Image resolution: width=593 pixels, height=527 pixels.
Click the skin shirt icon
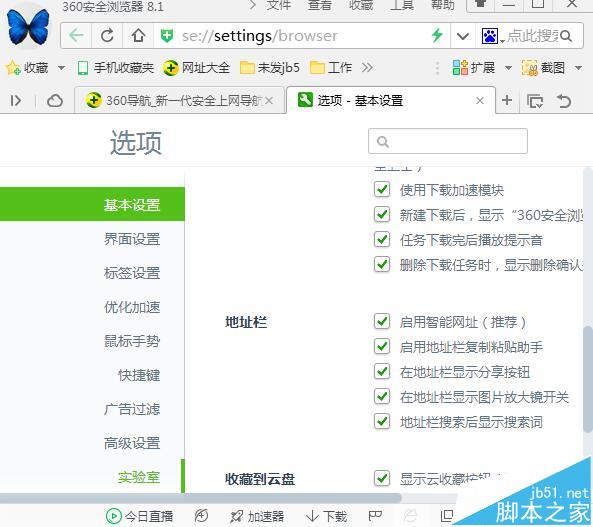click(x=481, y=5)
